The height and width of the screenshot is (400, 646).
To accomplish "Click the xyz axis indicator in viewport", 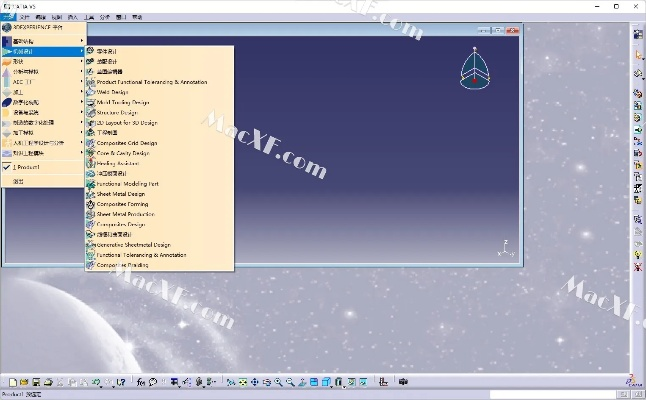I will (x=505, y=247).
